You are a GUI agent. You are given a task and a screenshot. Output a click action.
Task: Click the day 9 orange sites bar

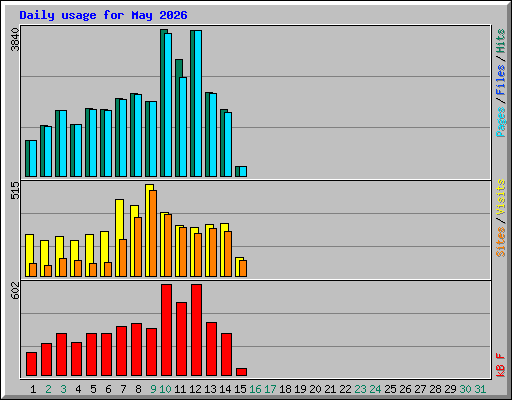[153, 233]
